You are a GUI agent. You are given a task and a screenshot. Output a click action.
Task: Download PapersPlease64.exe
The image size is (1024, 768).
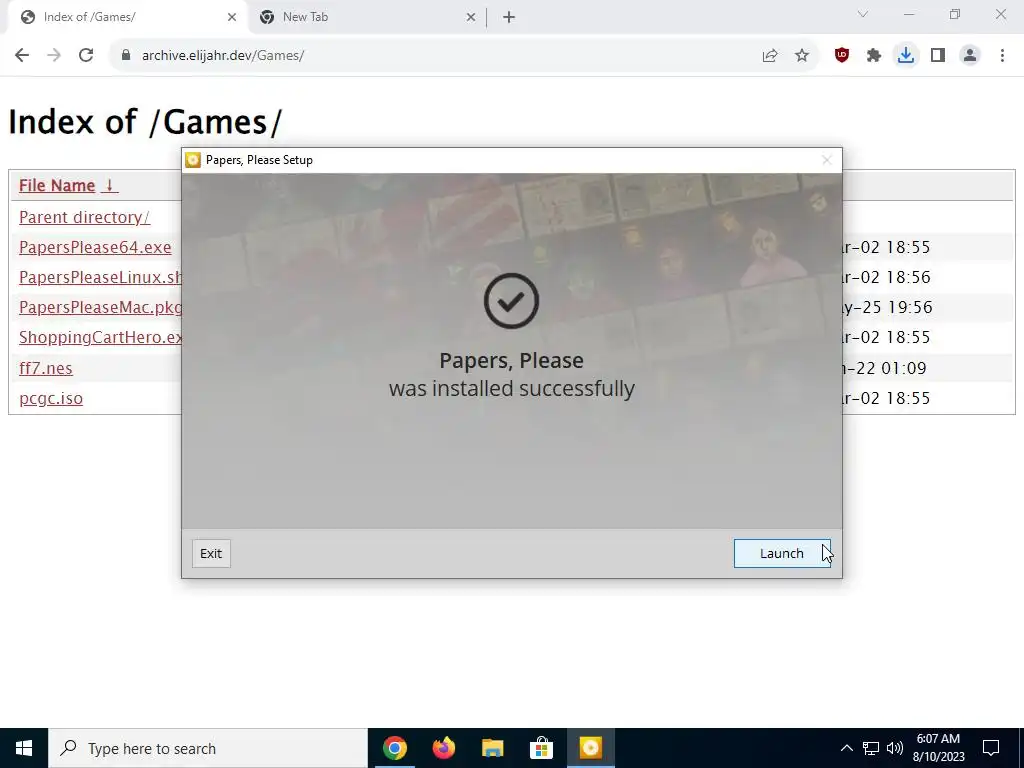95,248
